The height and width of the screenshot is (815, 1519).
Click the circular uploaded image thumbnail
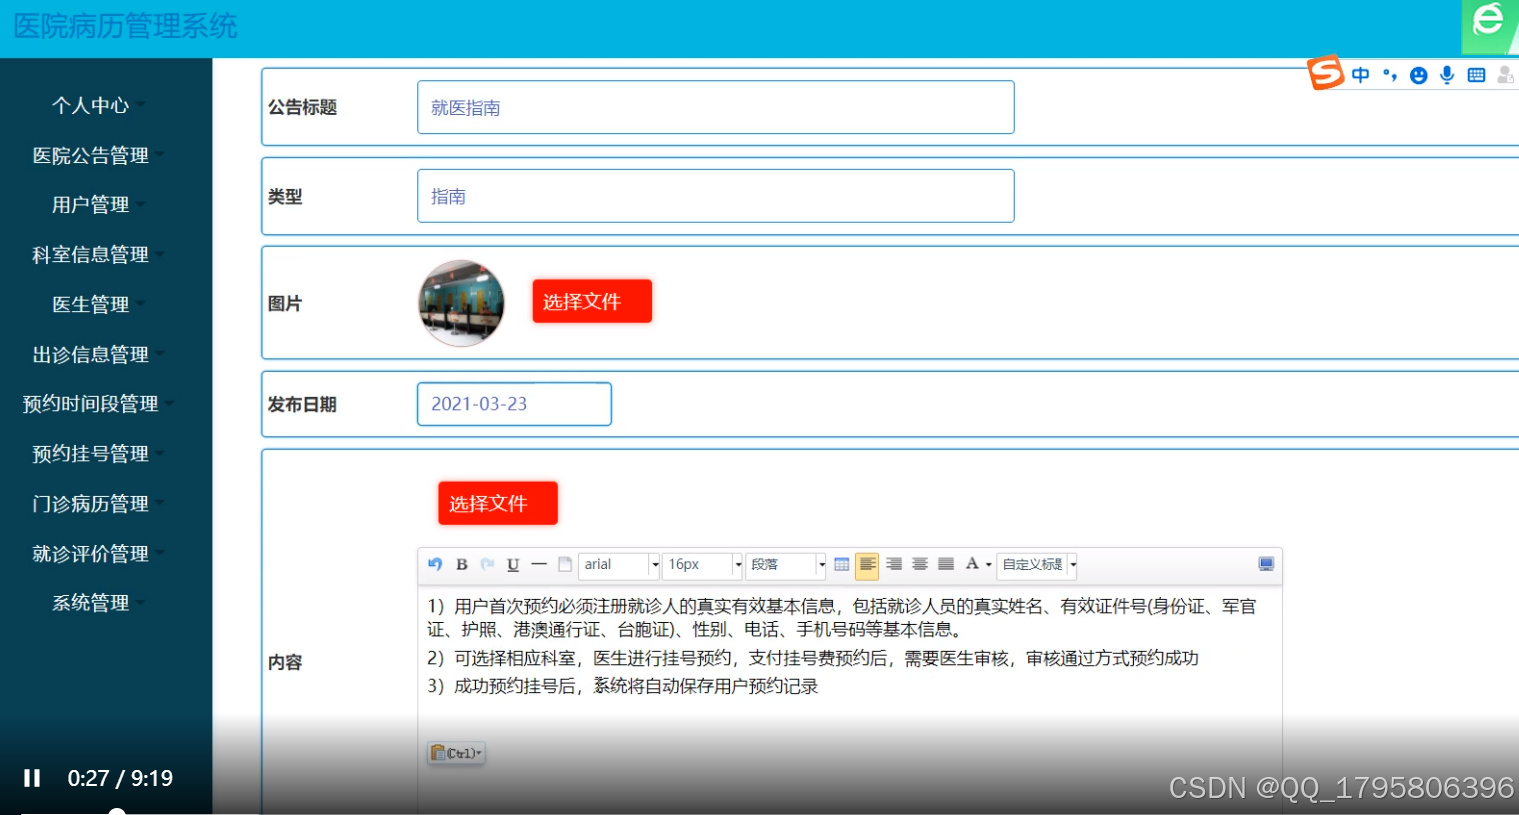461,303
